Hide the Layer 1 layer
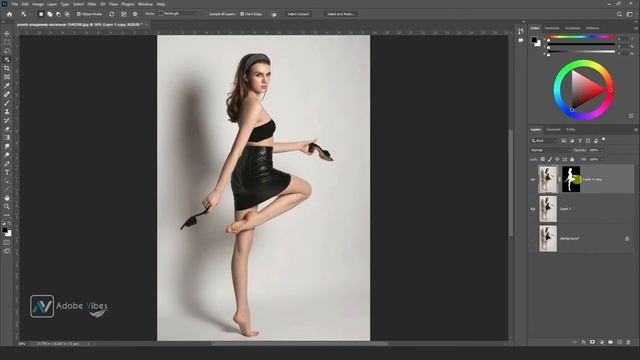640x360 pixels. tap(533, 209)
